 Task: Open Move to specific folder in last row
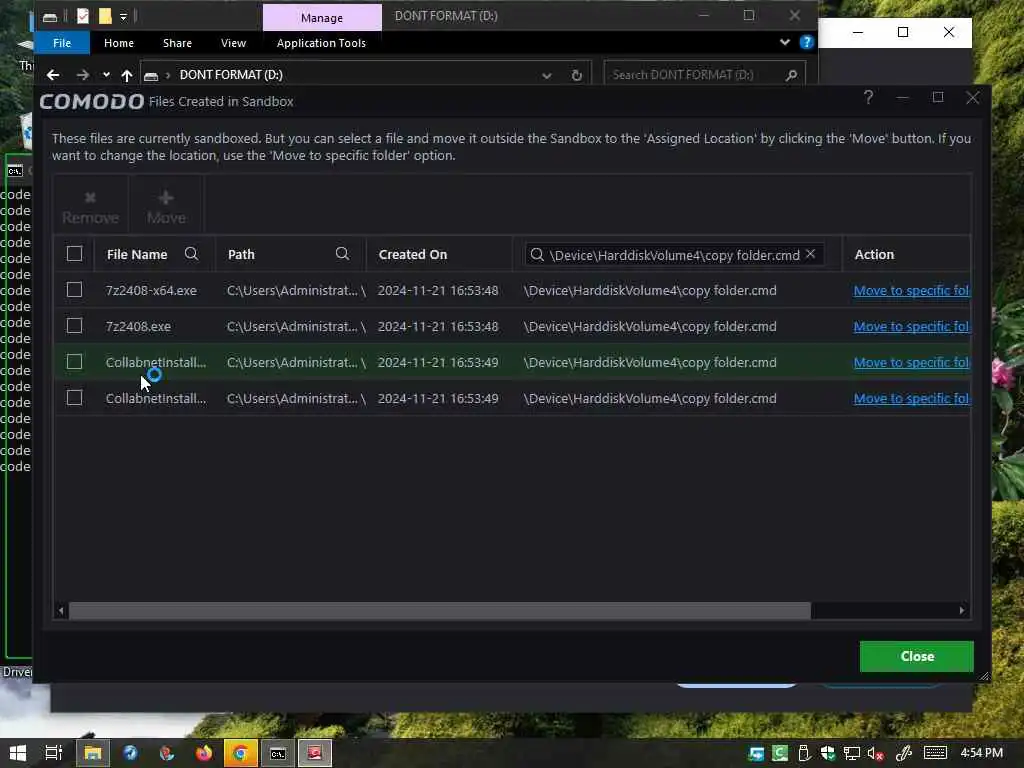point(911,398)
